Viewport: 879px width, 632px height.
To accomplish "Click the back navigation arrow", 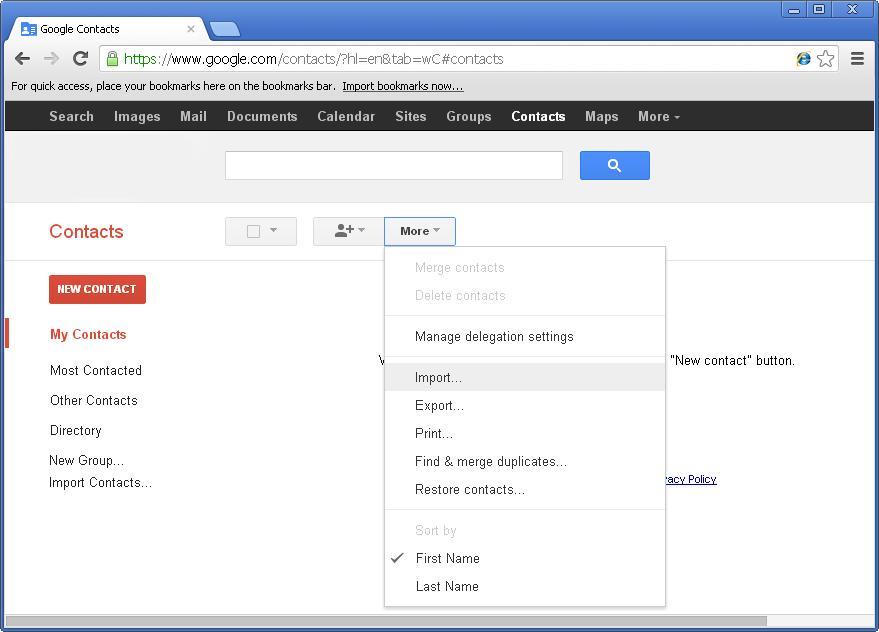I will (22, 59).
